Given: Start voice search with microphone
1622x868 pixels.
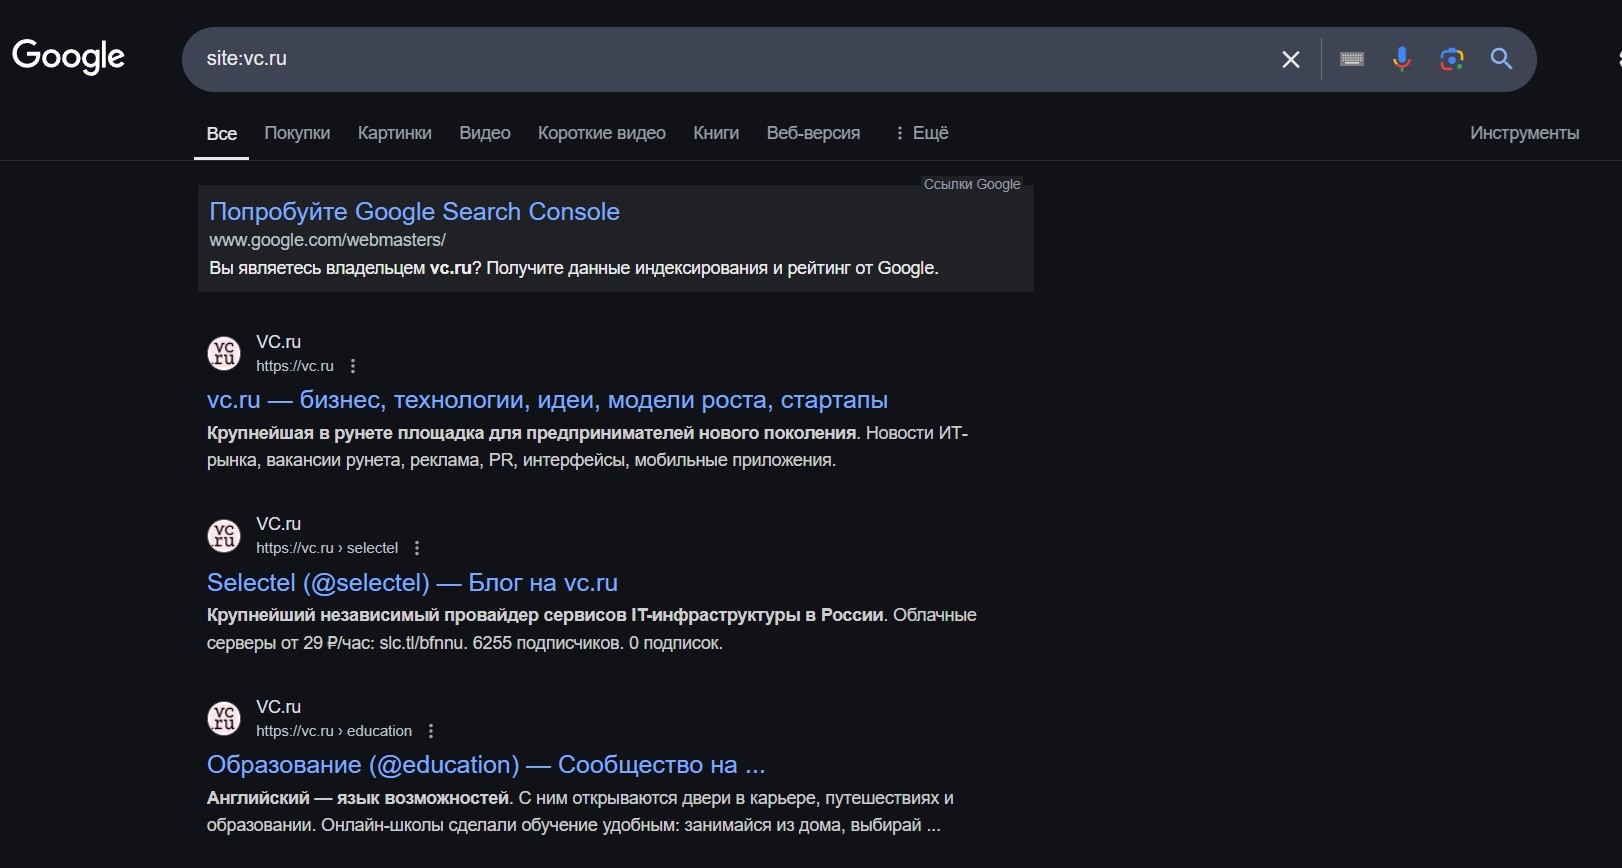Looking at the screenshot, I should [1401, 60].
